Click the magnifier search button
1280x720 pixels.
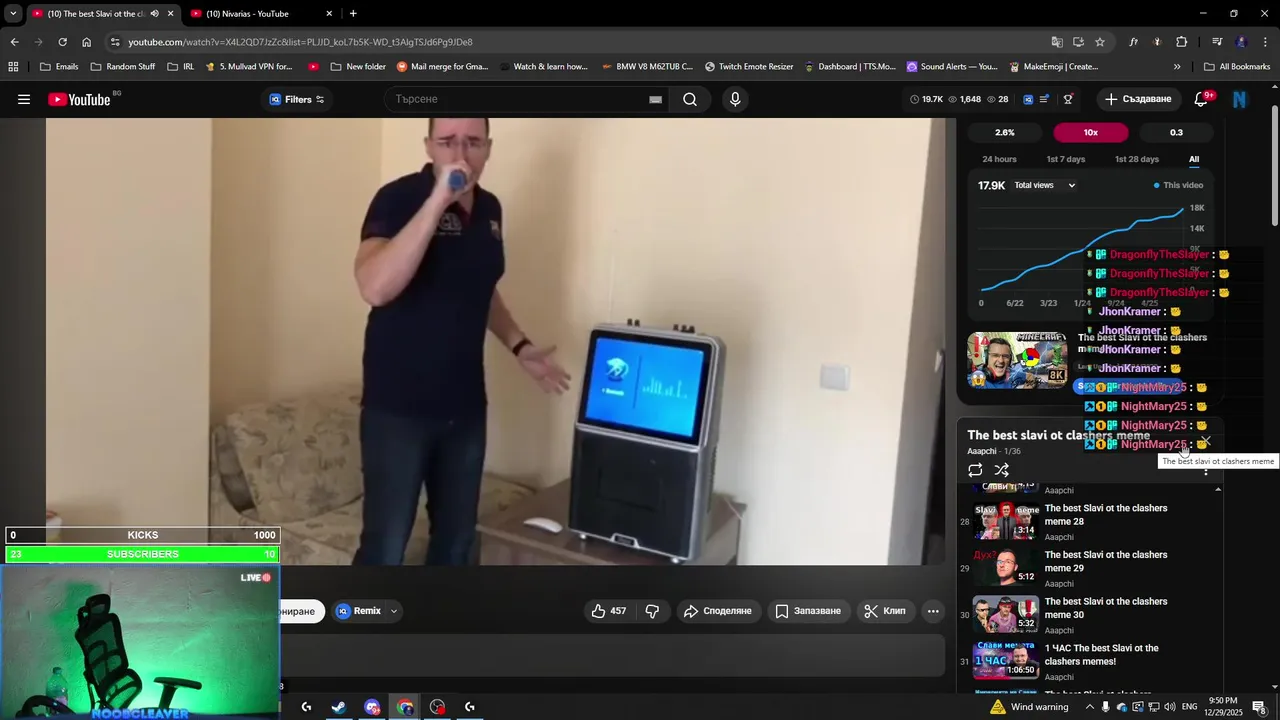pyautogui.click(x=690, y=99)
